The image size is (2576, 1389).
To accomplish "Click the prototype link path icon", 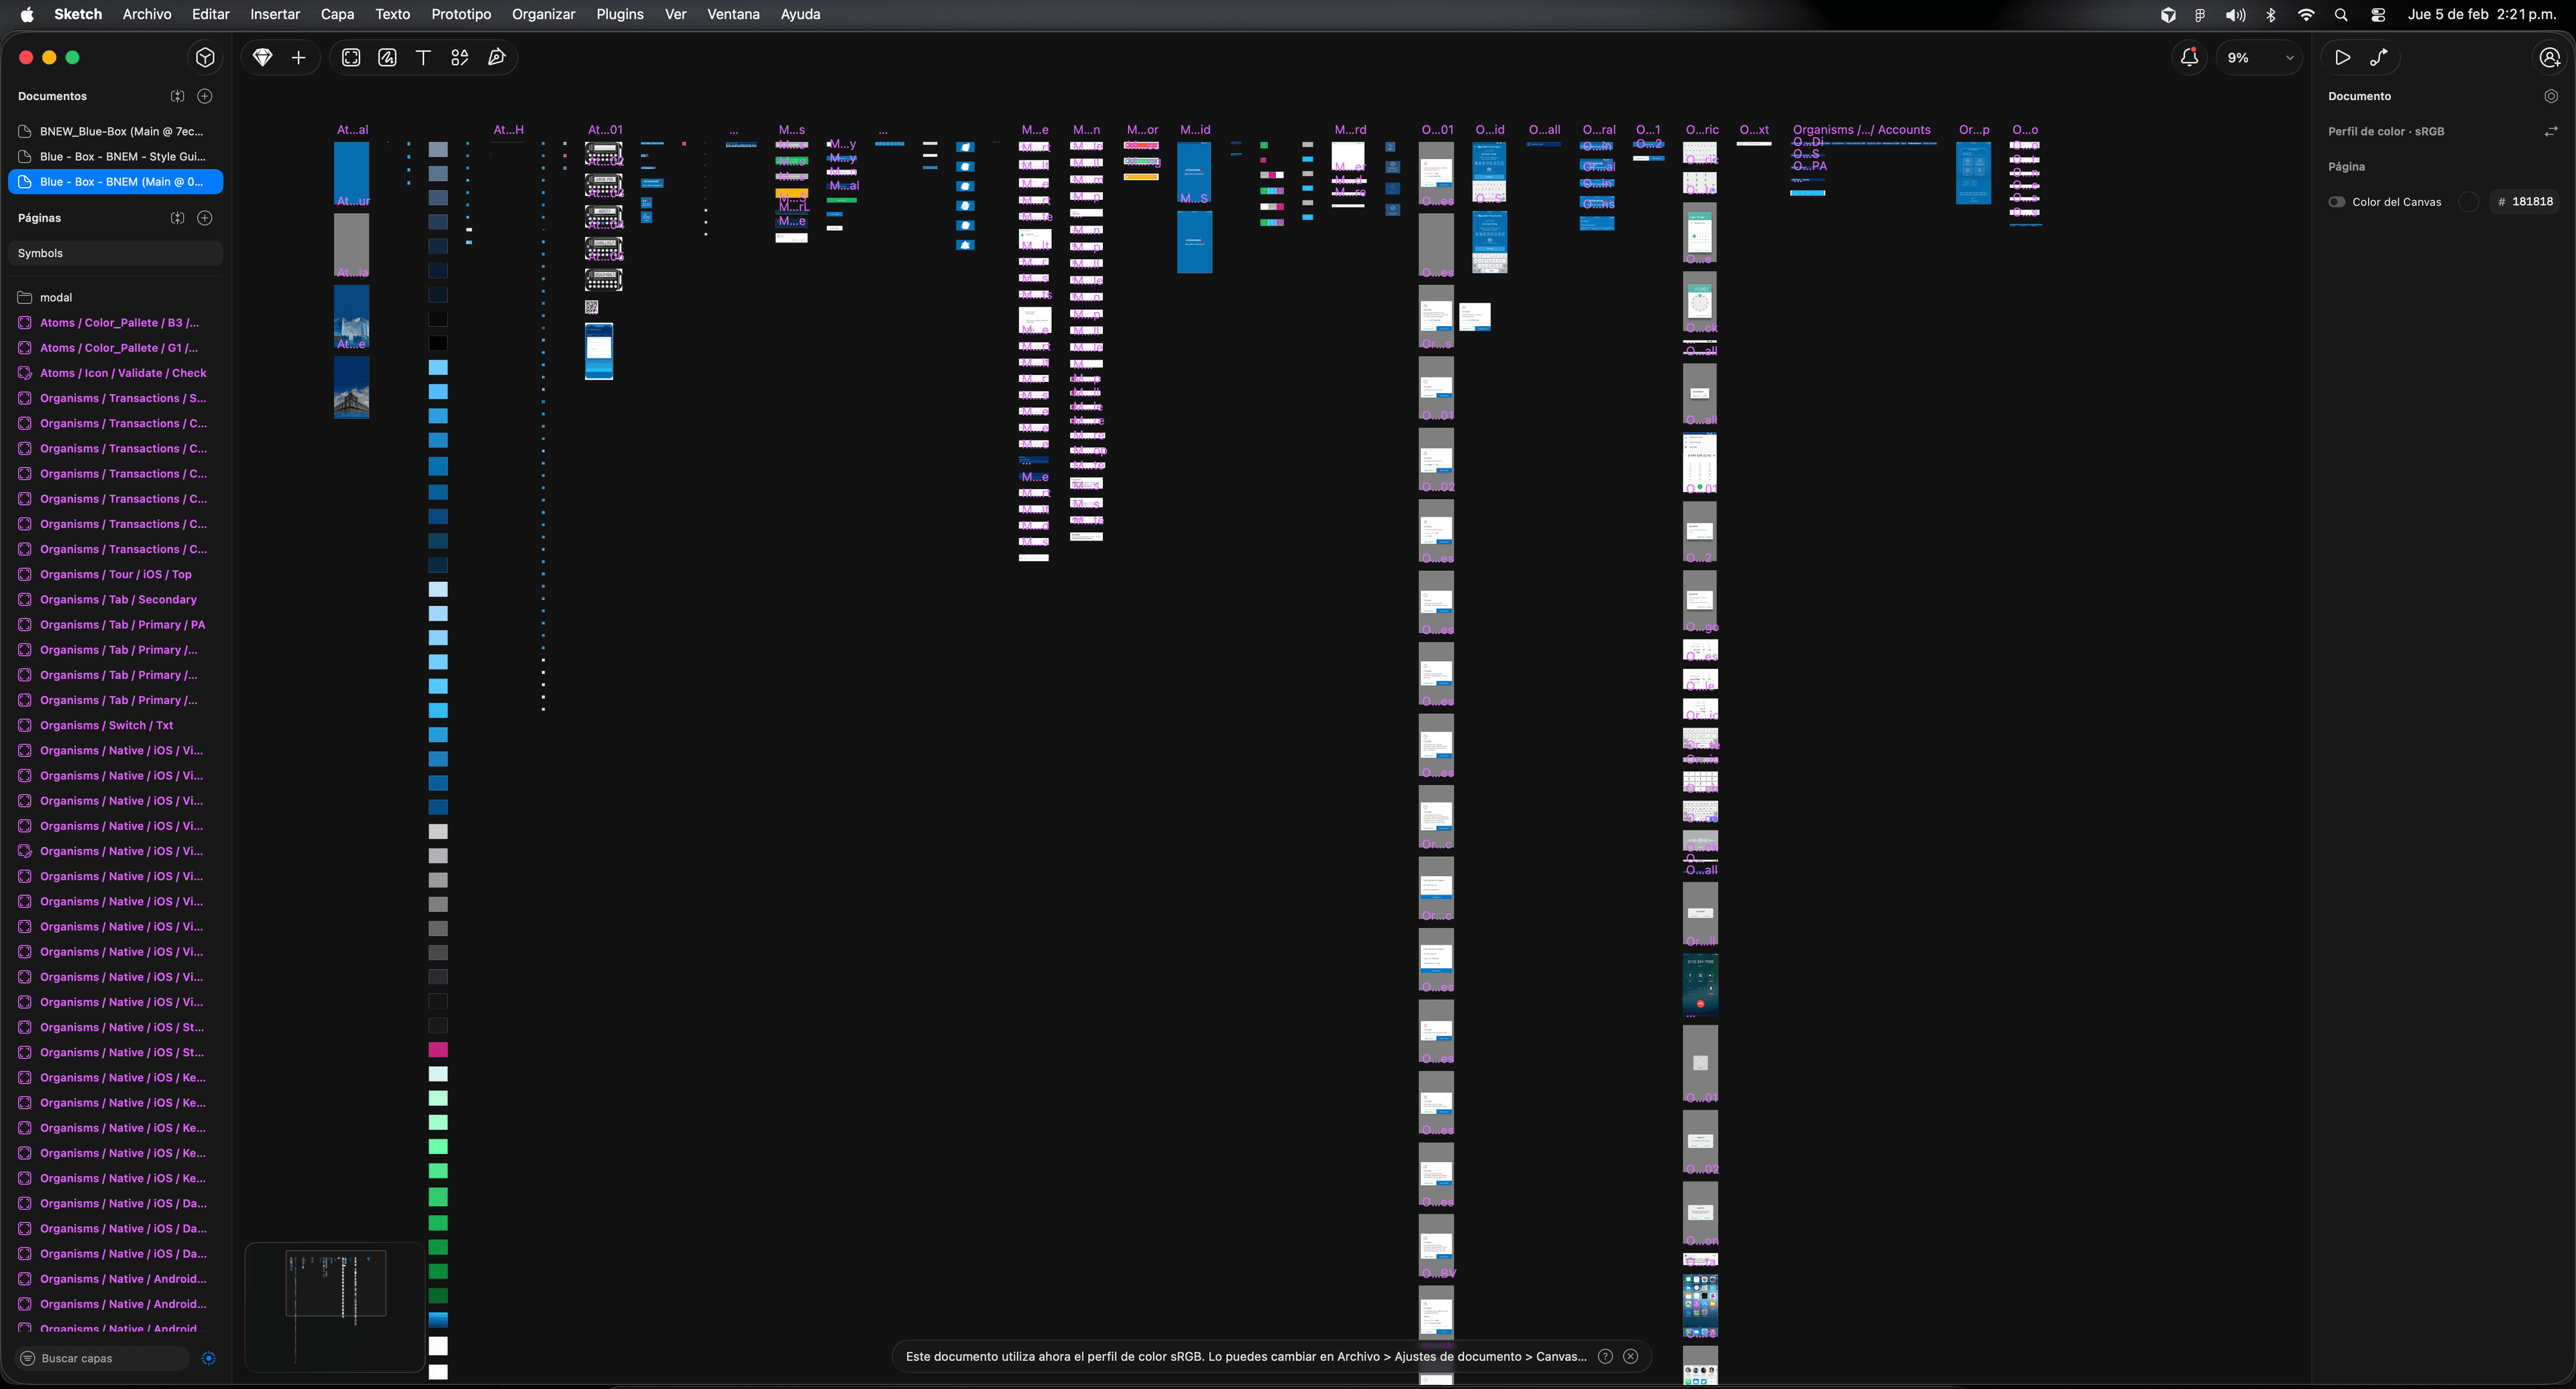I will pyautogui.click(x=2379, y=58).
